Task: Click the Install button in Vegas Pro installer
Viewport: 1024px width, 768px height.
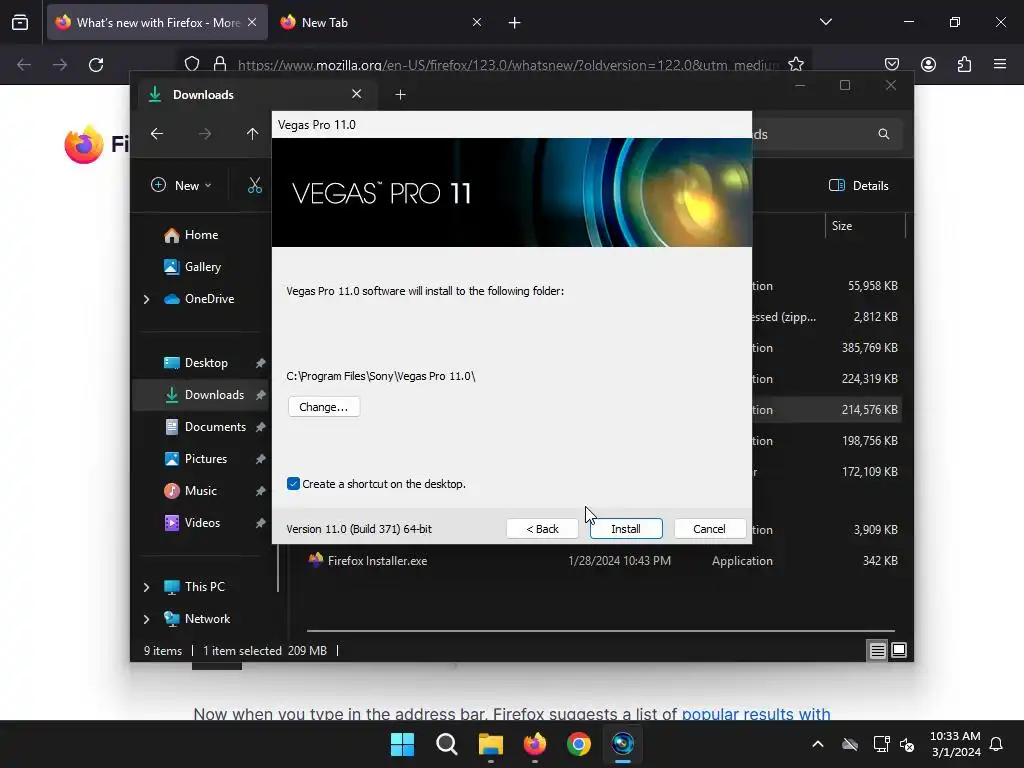Action: (626, 528)
